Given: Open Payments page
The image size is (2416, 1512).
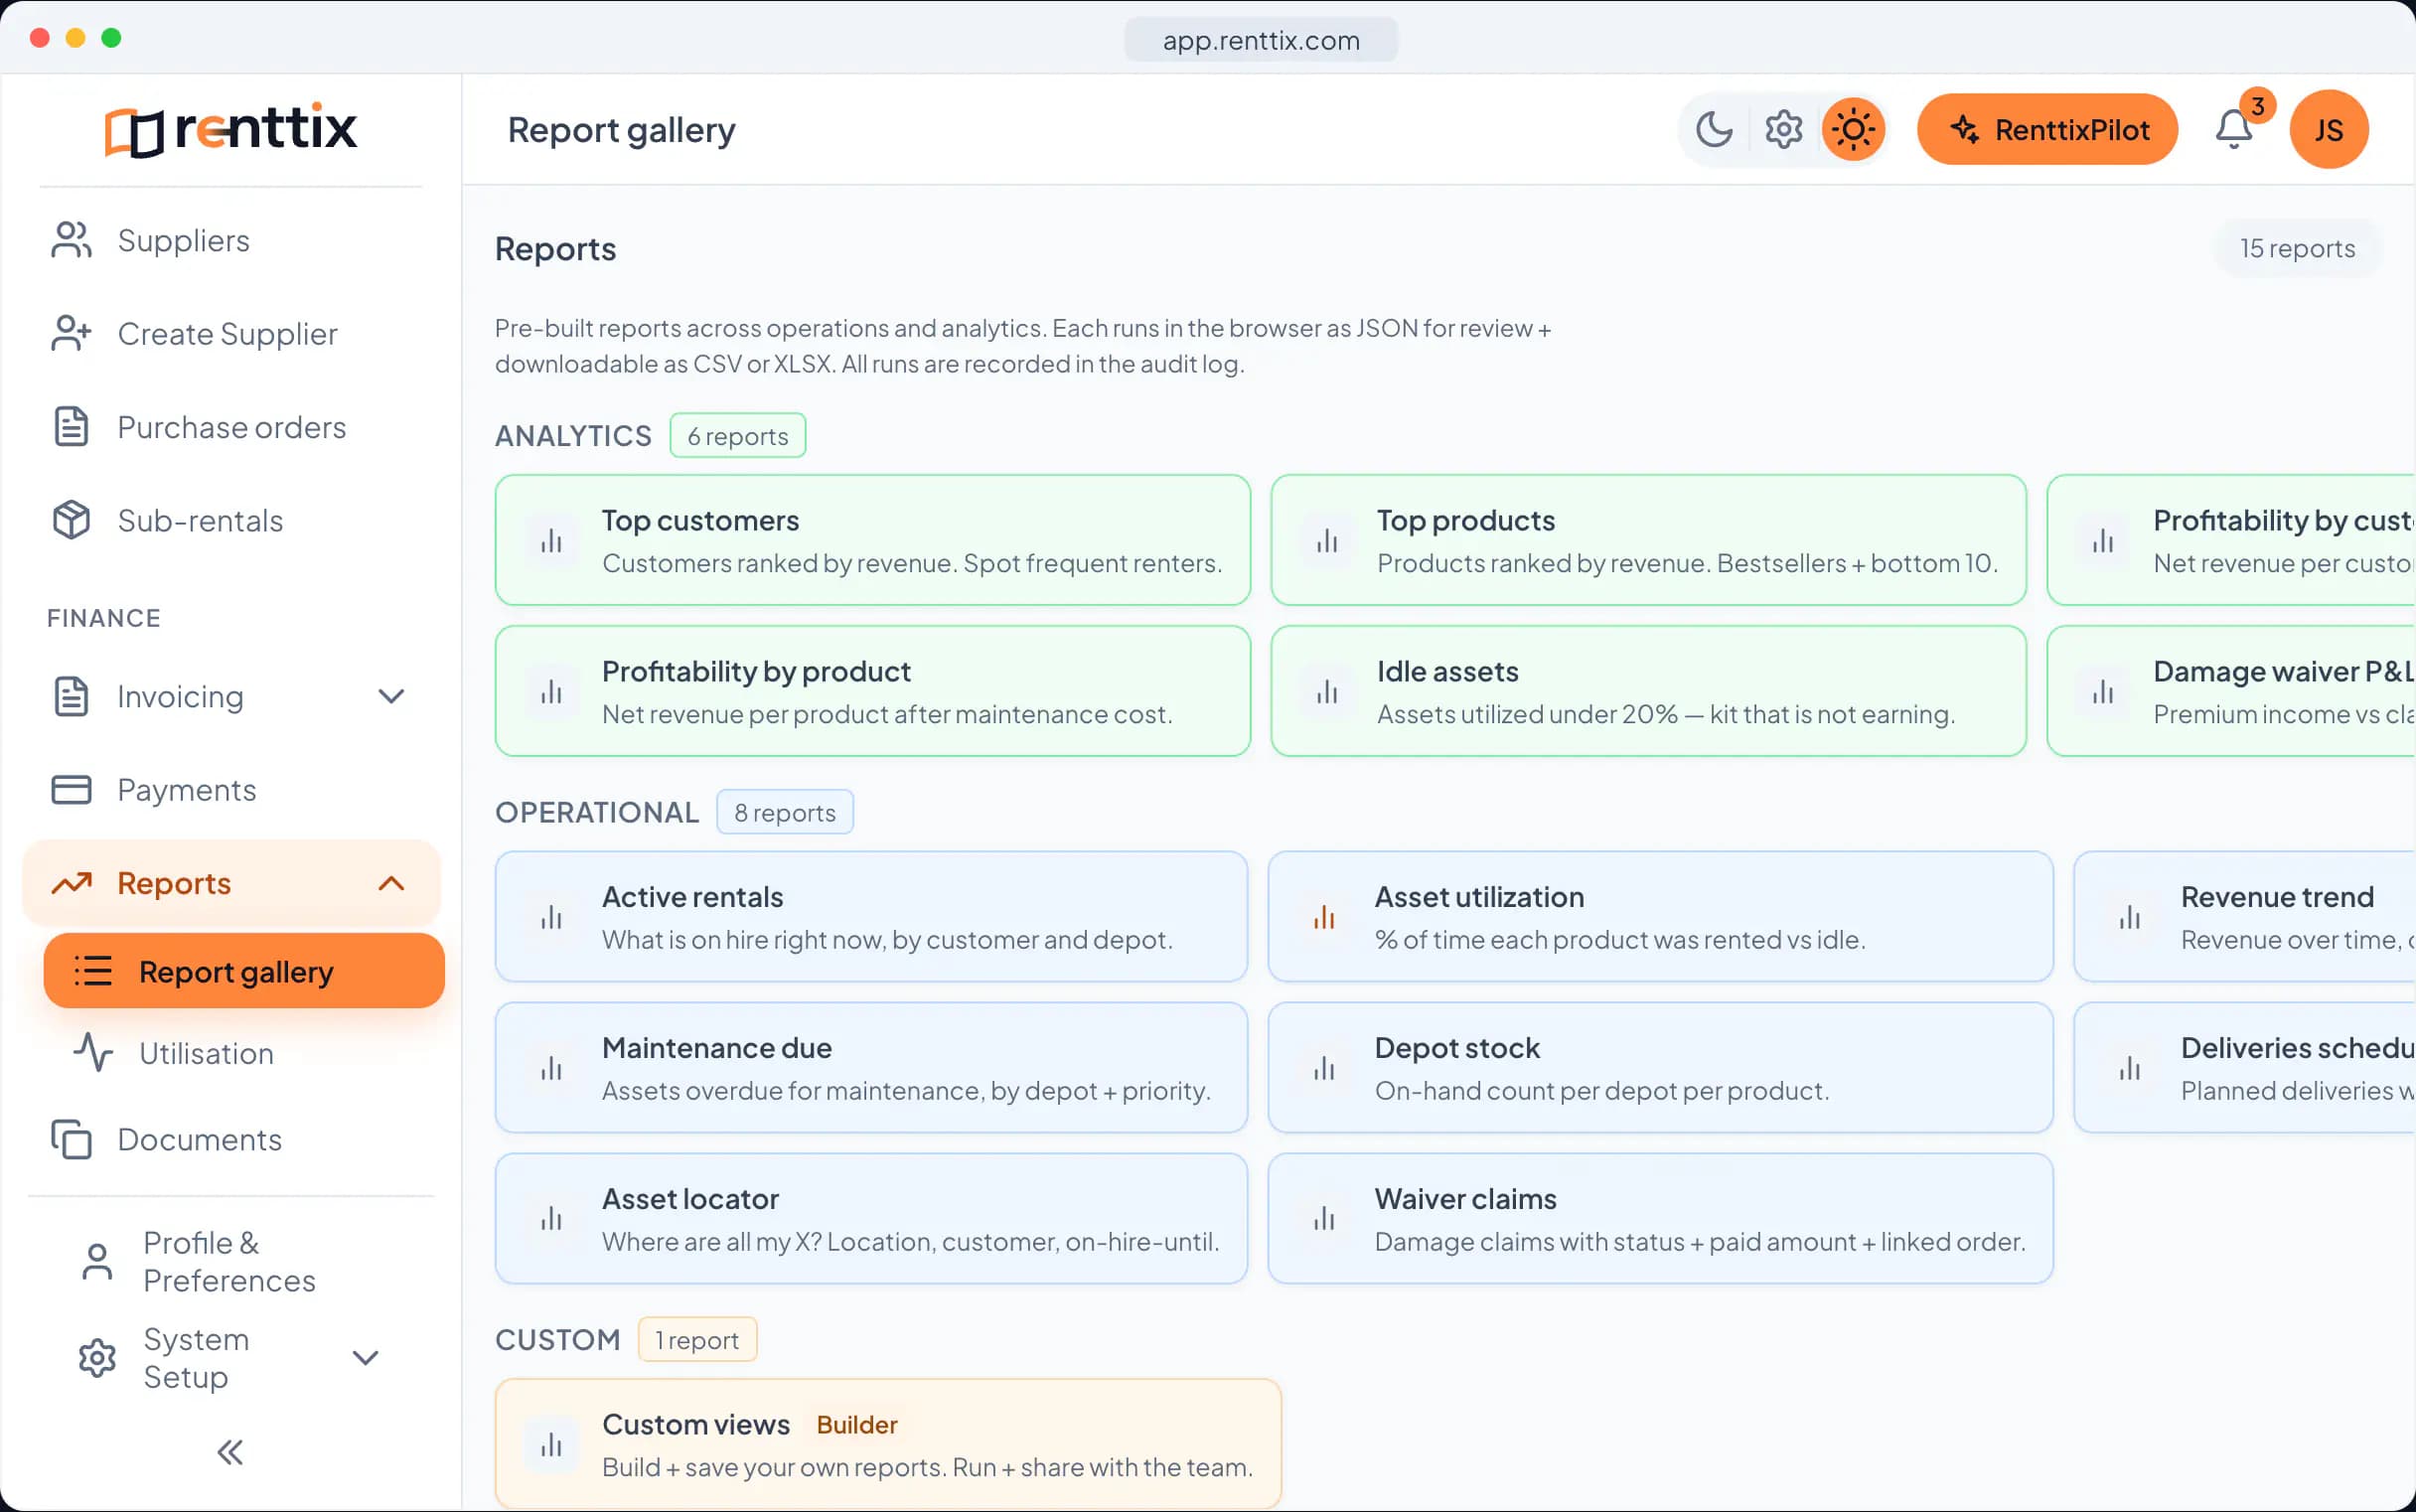Looking at the screenshot, I should (231, 790).
